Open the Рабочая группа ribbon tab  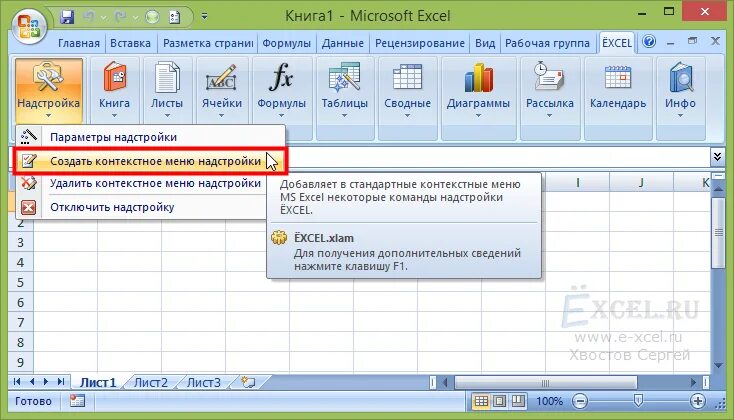click(x=547, y=43)
